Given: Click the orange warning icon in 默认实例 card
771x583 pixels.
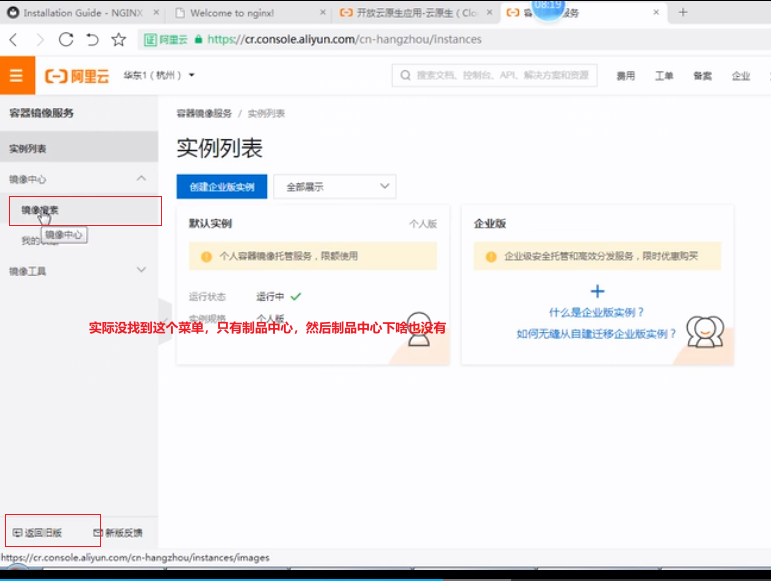Looking at the screenshot, I should (x=207, y=256).
